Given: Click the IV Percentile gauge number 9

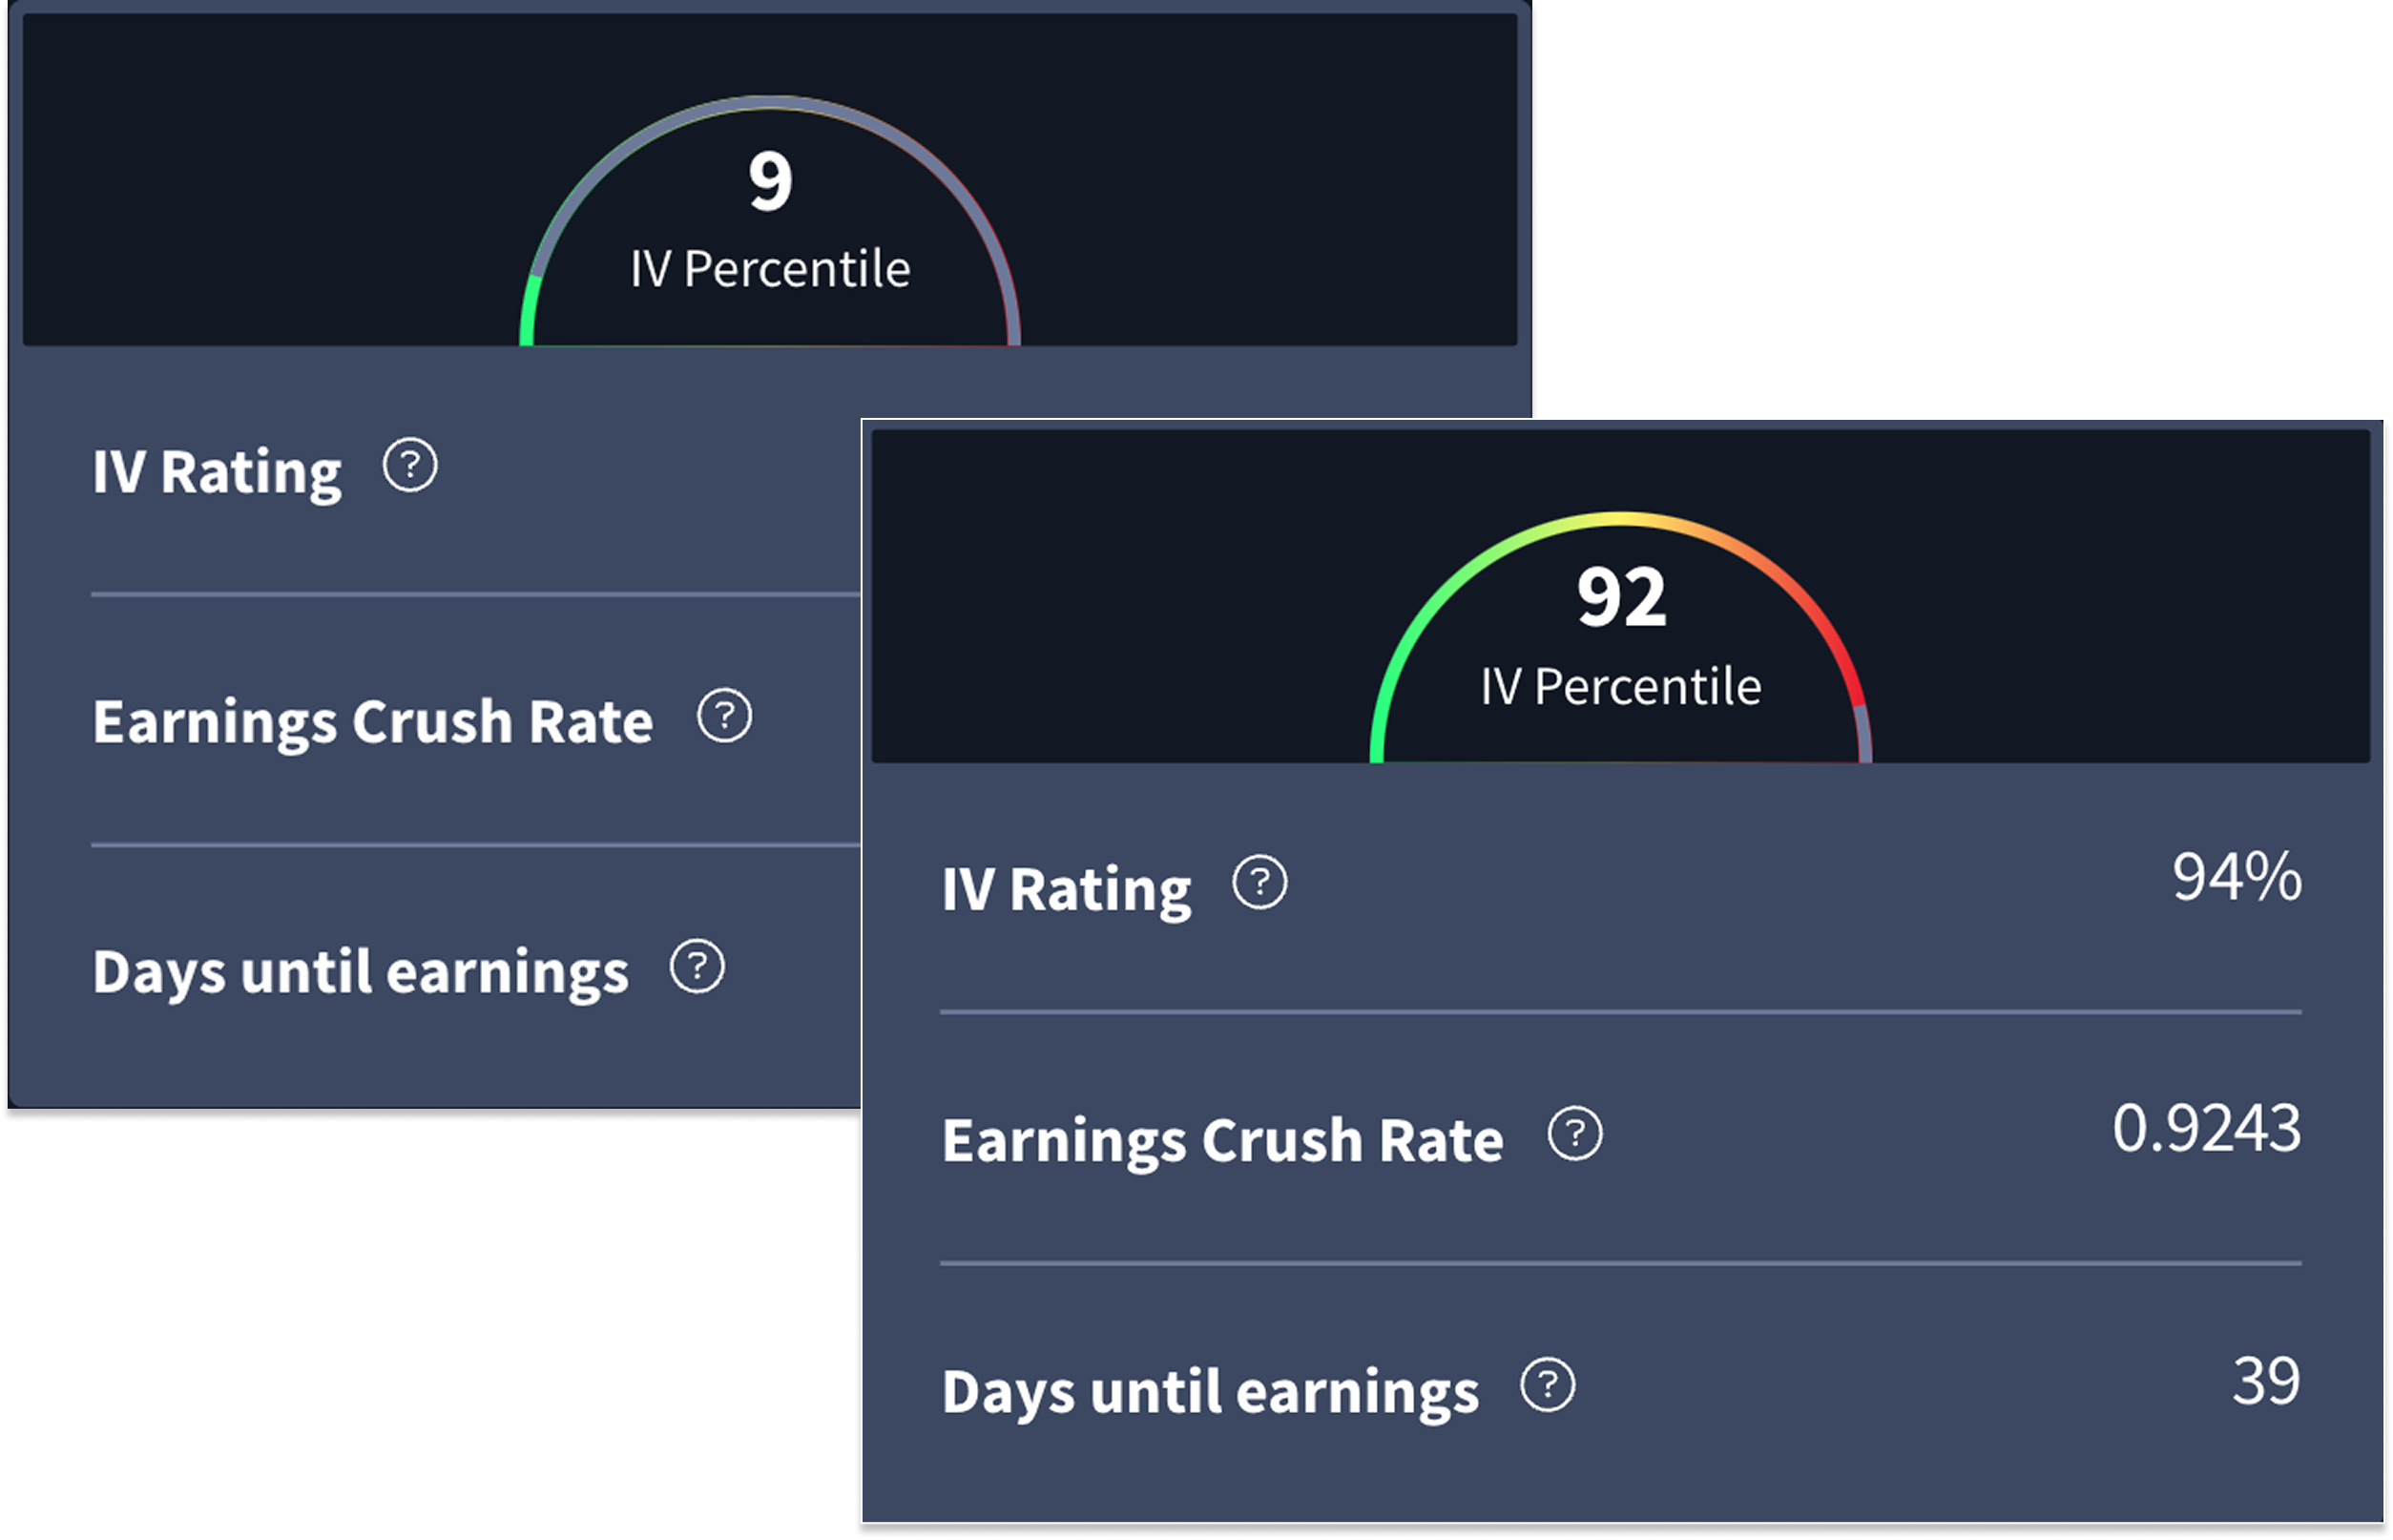Looking at the screenshot, I should click(770, 182).
